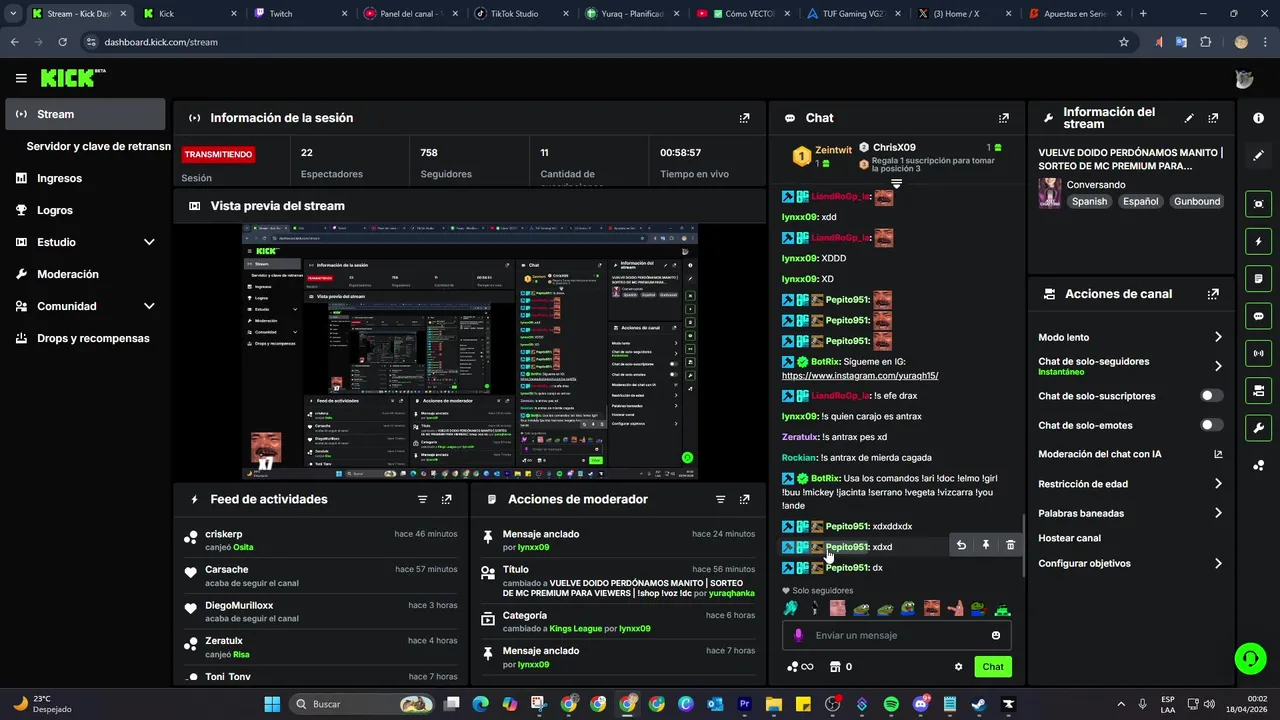Open Configurar objetivos settings

[1130, 563]
